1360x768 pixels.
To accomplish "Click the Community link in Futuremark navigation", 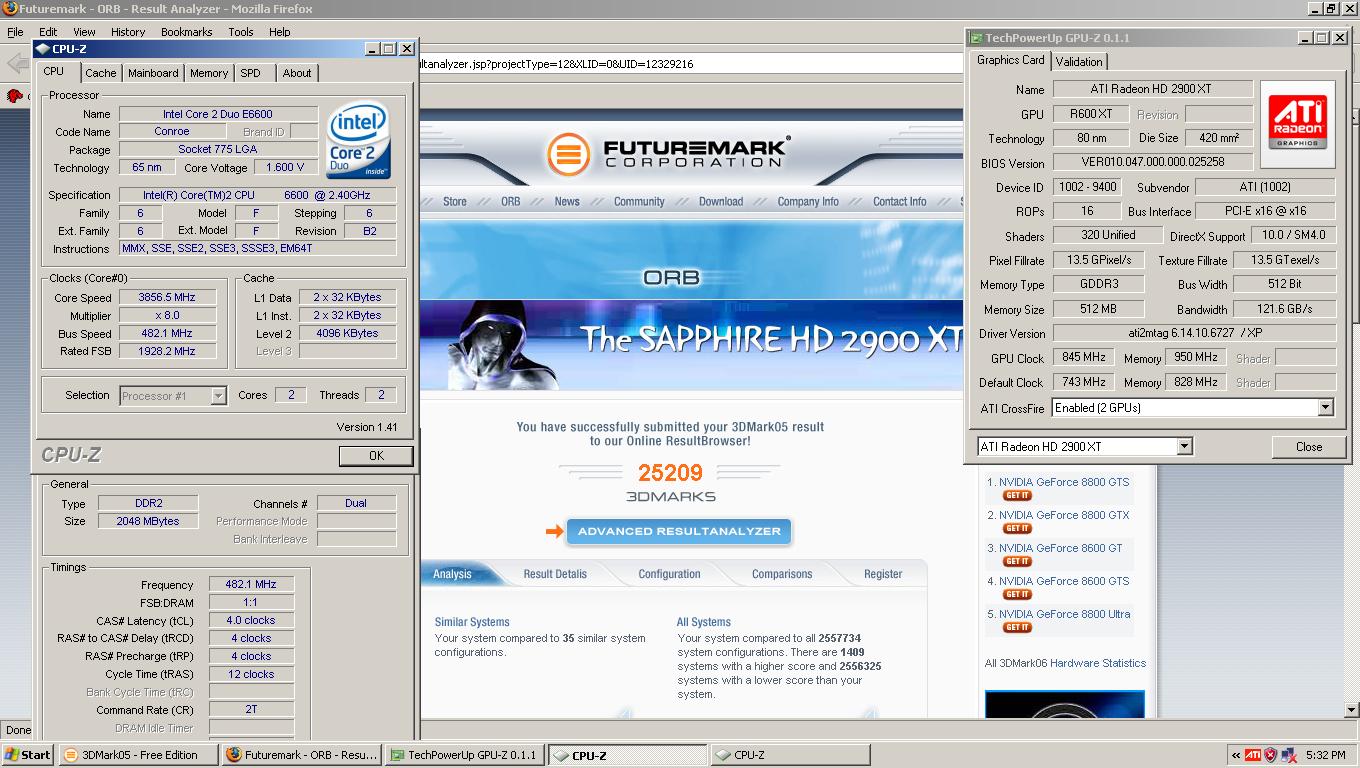I will (x=639, y=201).
